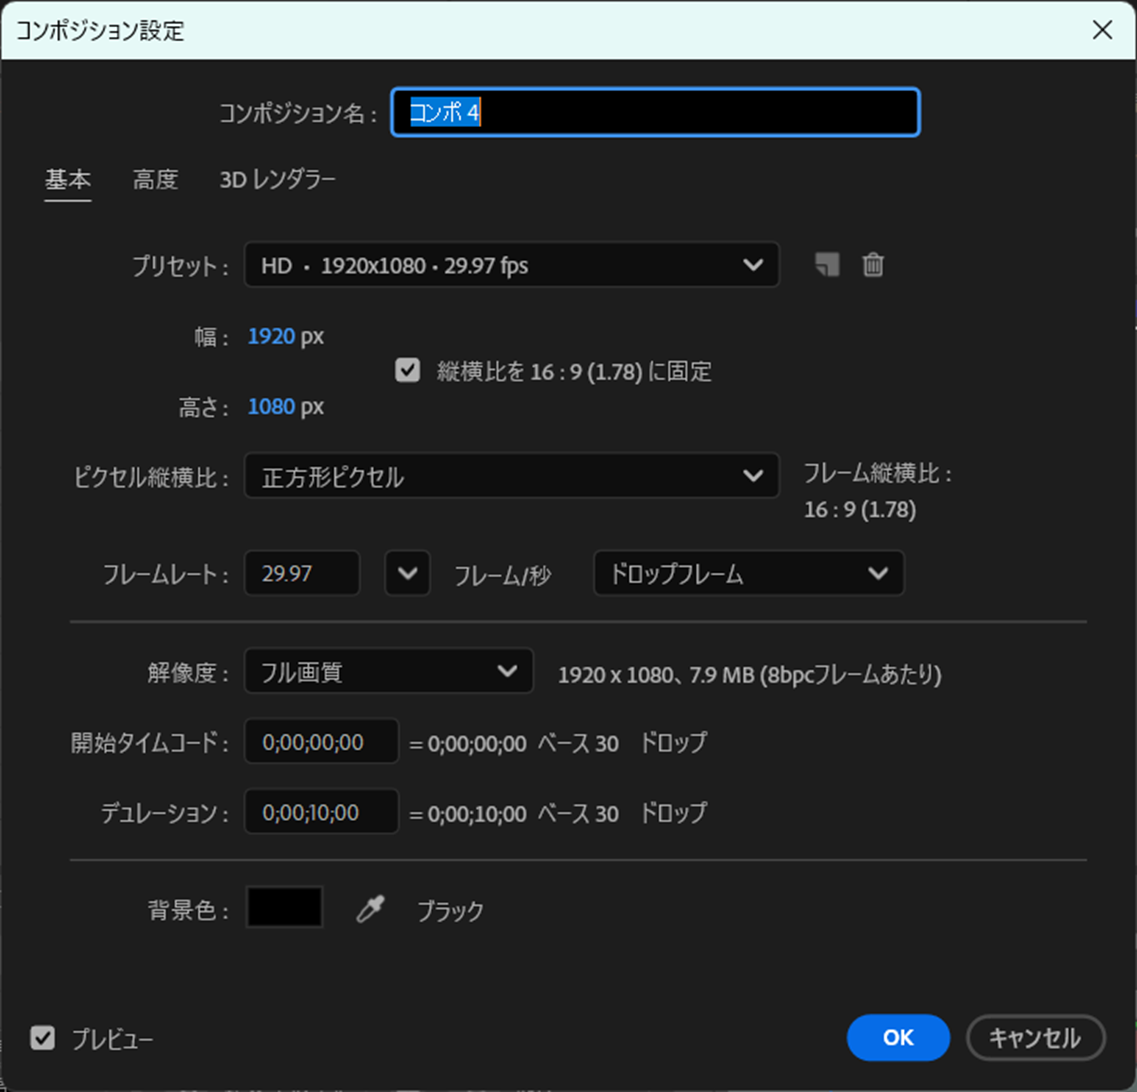Click the save new preset icon
Viewport: 1137px width, 1092px height.
point(826,265)
